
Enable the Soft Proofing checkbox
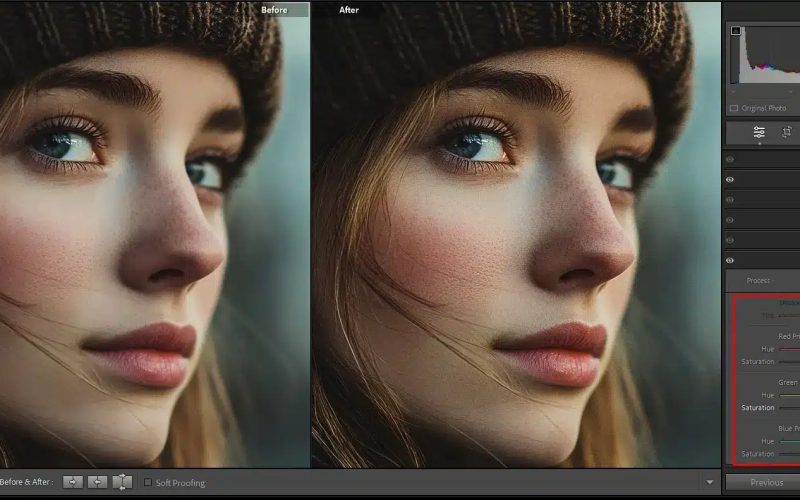pyautogui.click(x=148, y=483)
